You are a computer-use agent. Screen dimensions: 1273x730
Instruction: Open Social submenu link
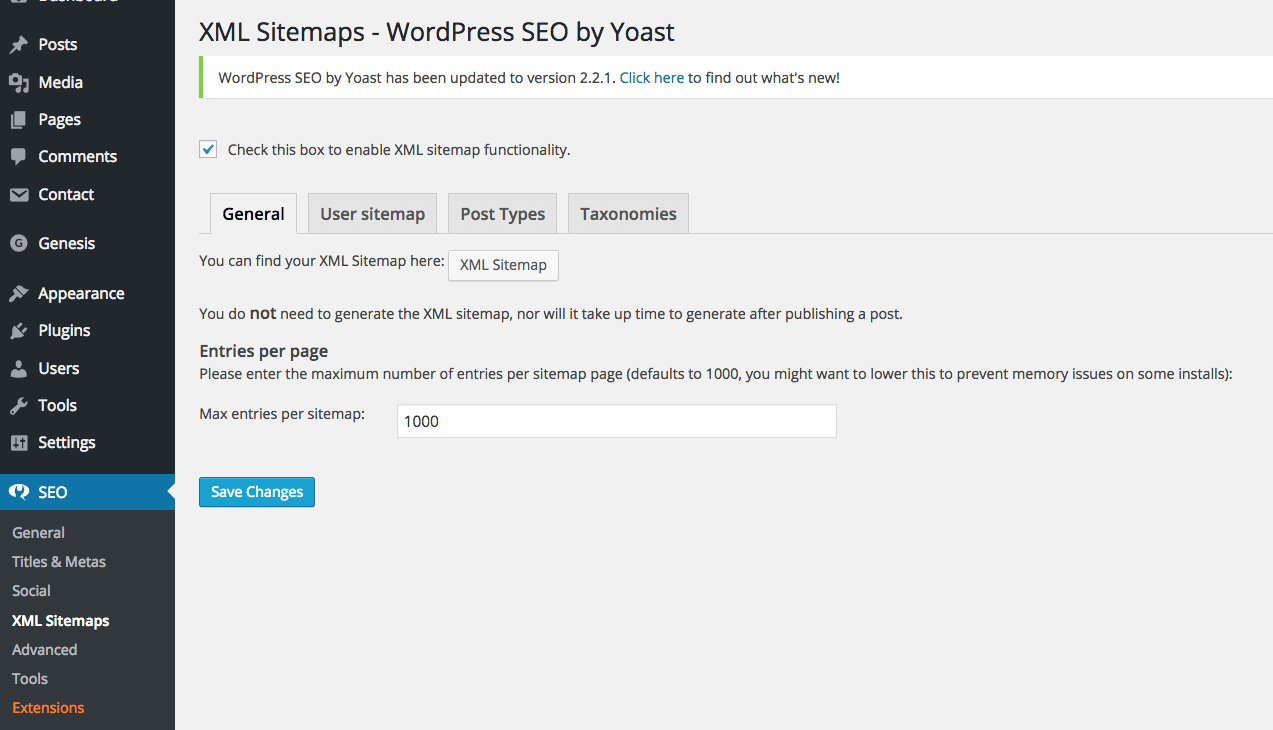click(x=31, y=591)
